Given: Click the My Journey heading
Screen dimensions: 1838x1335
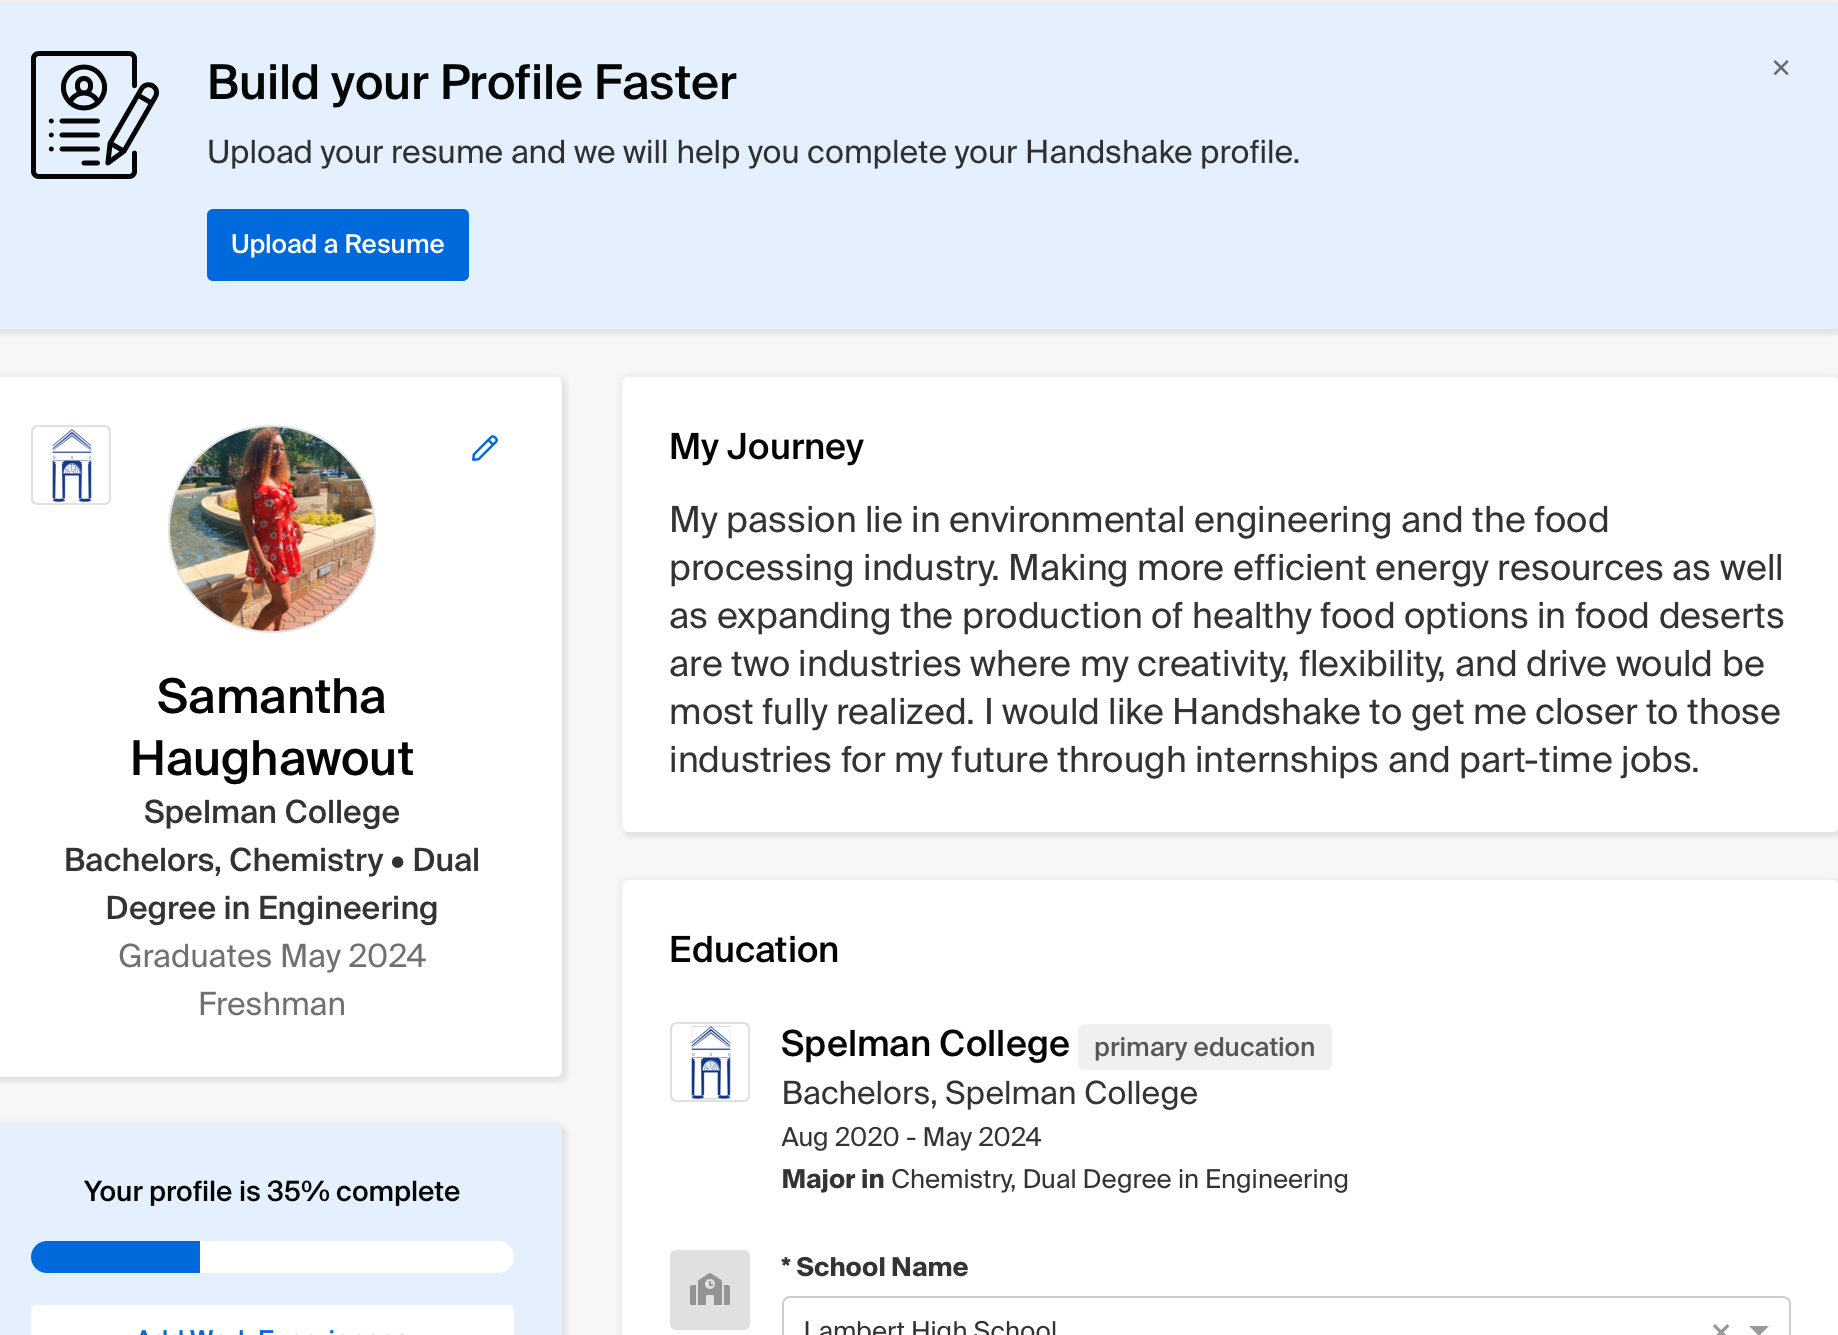Looking at the screenshot, I should point(766,446).
